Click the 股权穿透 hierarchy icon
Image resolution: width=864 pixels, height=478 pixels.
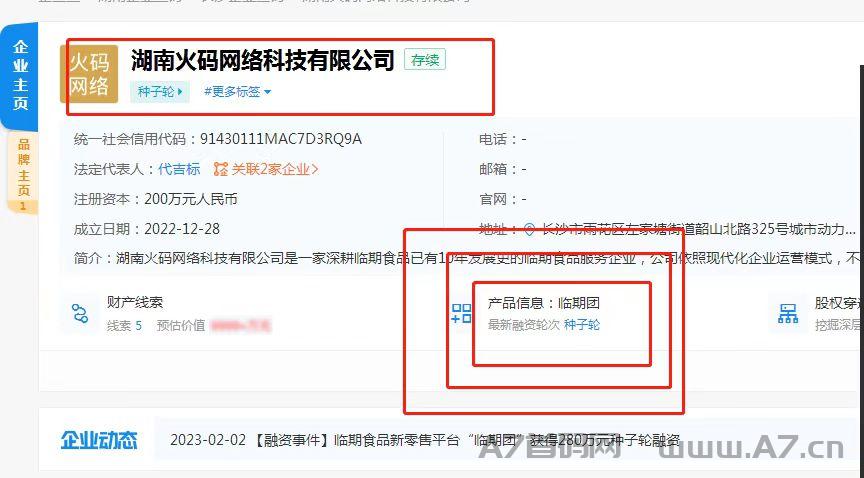[x=788, y=313]
